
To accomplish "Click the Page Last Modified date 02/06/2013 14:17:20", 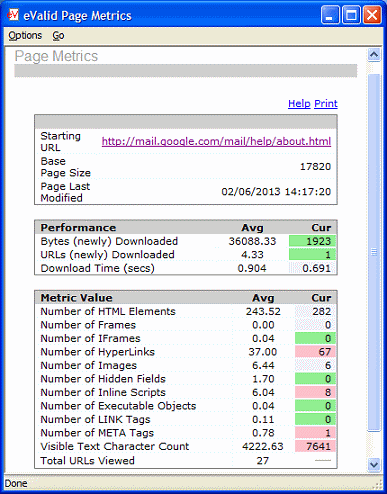I will coord(276,192).
